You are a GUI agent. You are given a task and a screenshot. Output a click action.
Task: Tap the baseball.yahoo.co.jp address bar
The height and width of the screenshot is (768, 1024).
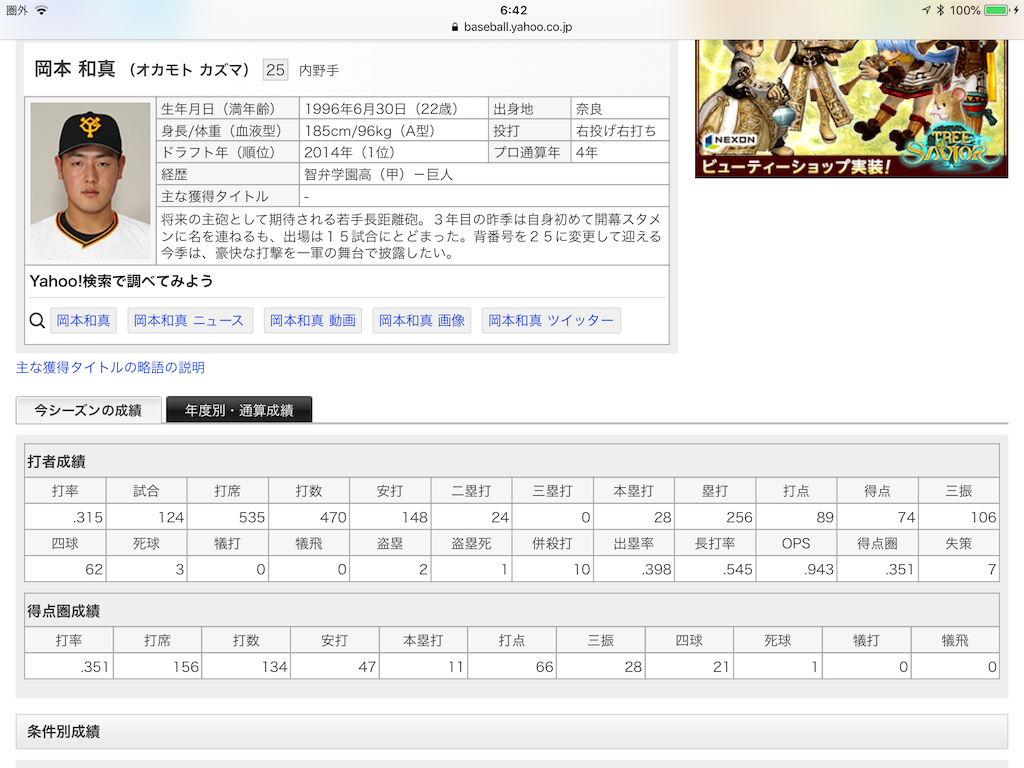(x=512, y=27)
